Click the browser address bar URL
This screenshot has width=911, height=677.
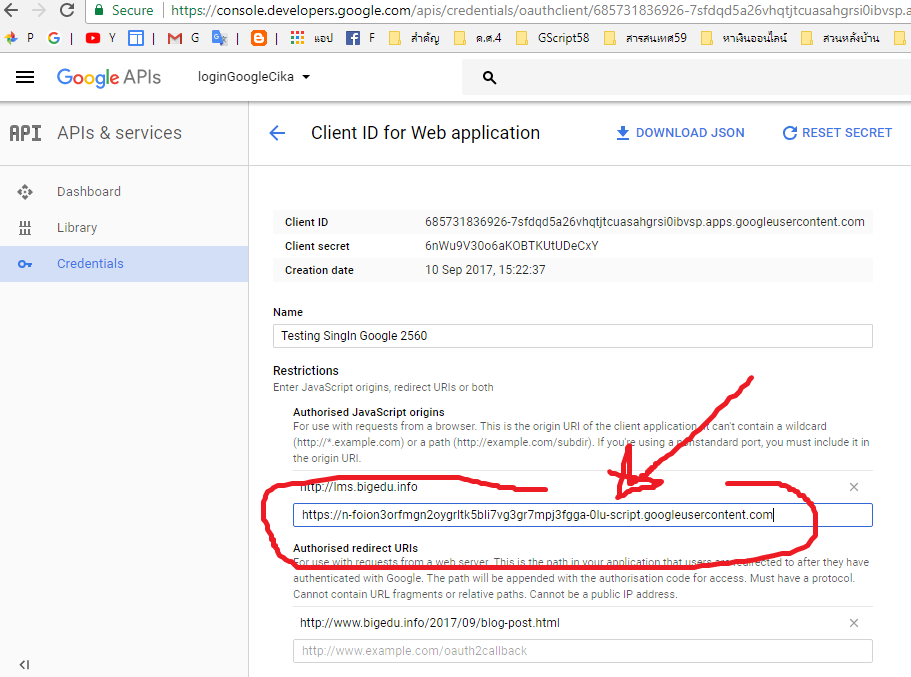pyautogui.click(x=540, y=10)
